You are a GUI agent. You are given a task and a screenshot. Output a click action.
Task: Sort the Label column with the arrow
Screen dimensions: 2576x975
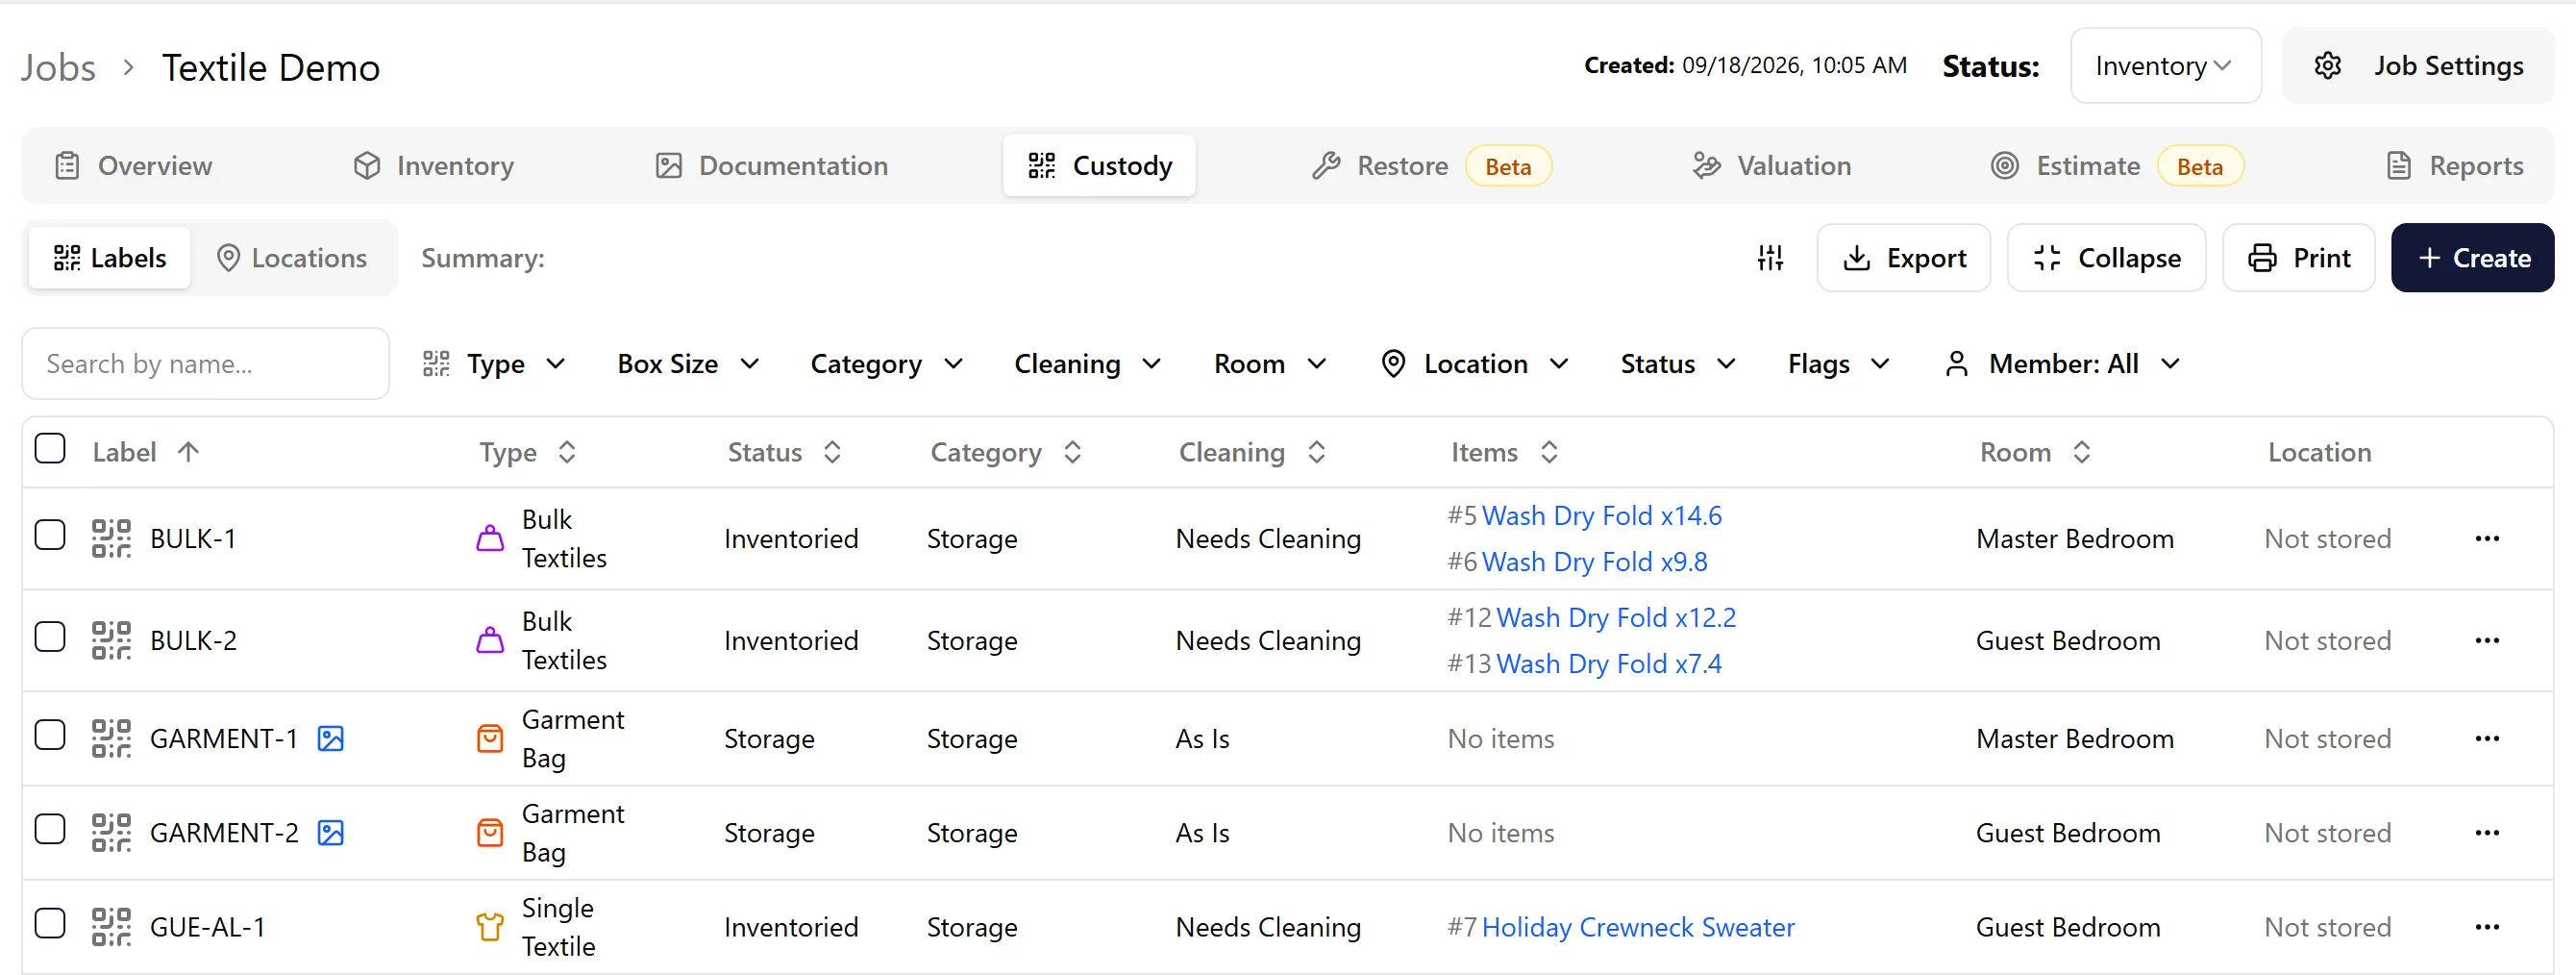coord(188,452)
